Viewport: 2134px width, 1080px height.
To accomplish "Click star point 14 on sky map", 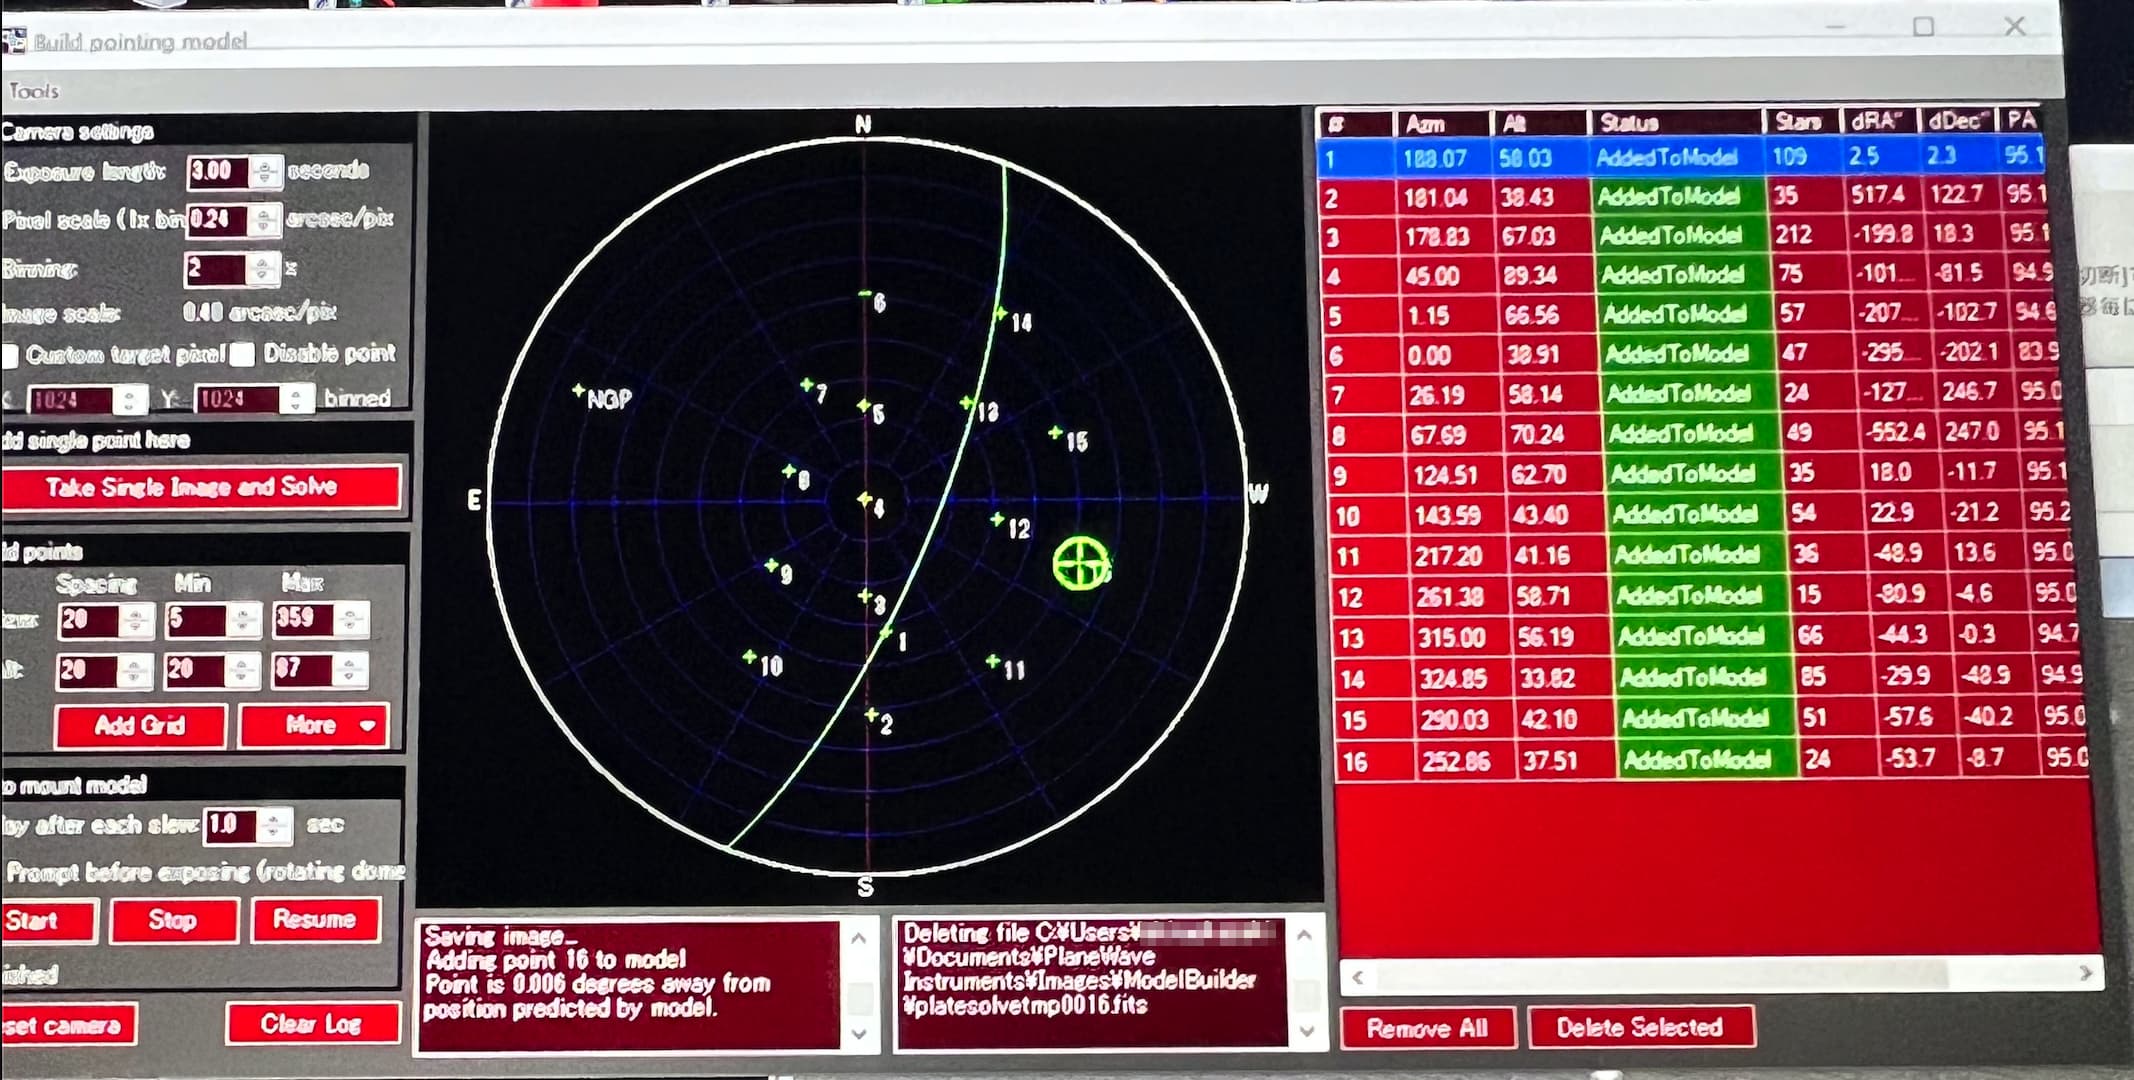I will (1000, 314).
